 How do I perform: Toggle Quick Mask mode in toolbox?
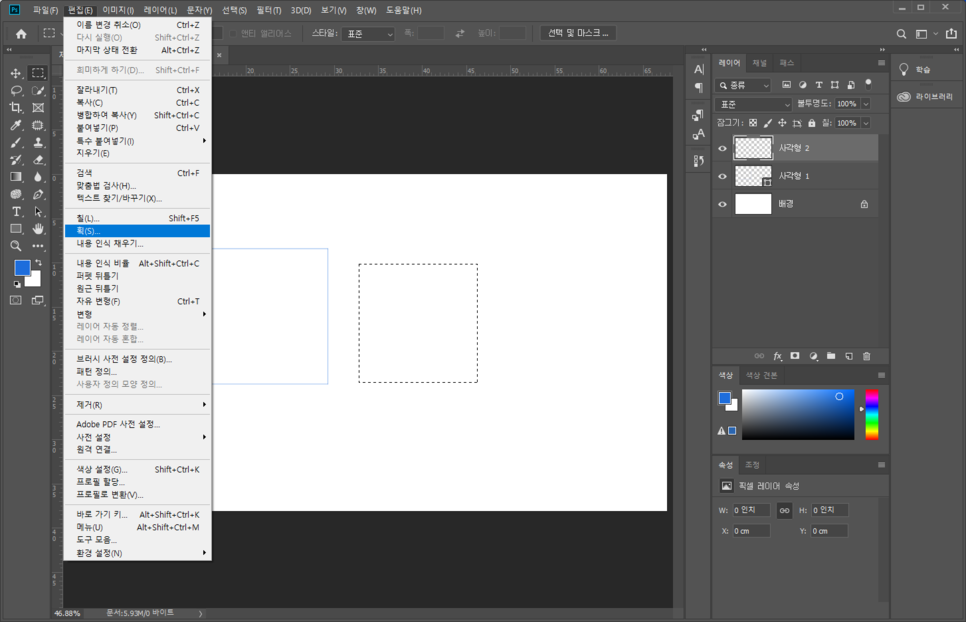(x=16, y=300)
